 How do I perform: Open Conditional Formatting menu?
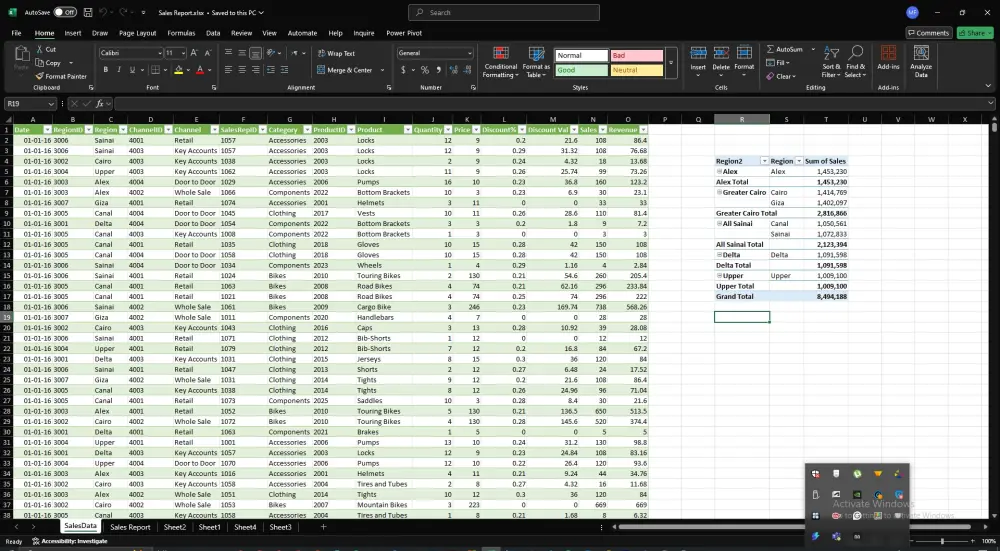point(501,62)
